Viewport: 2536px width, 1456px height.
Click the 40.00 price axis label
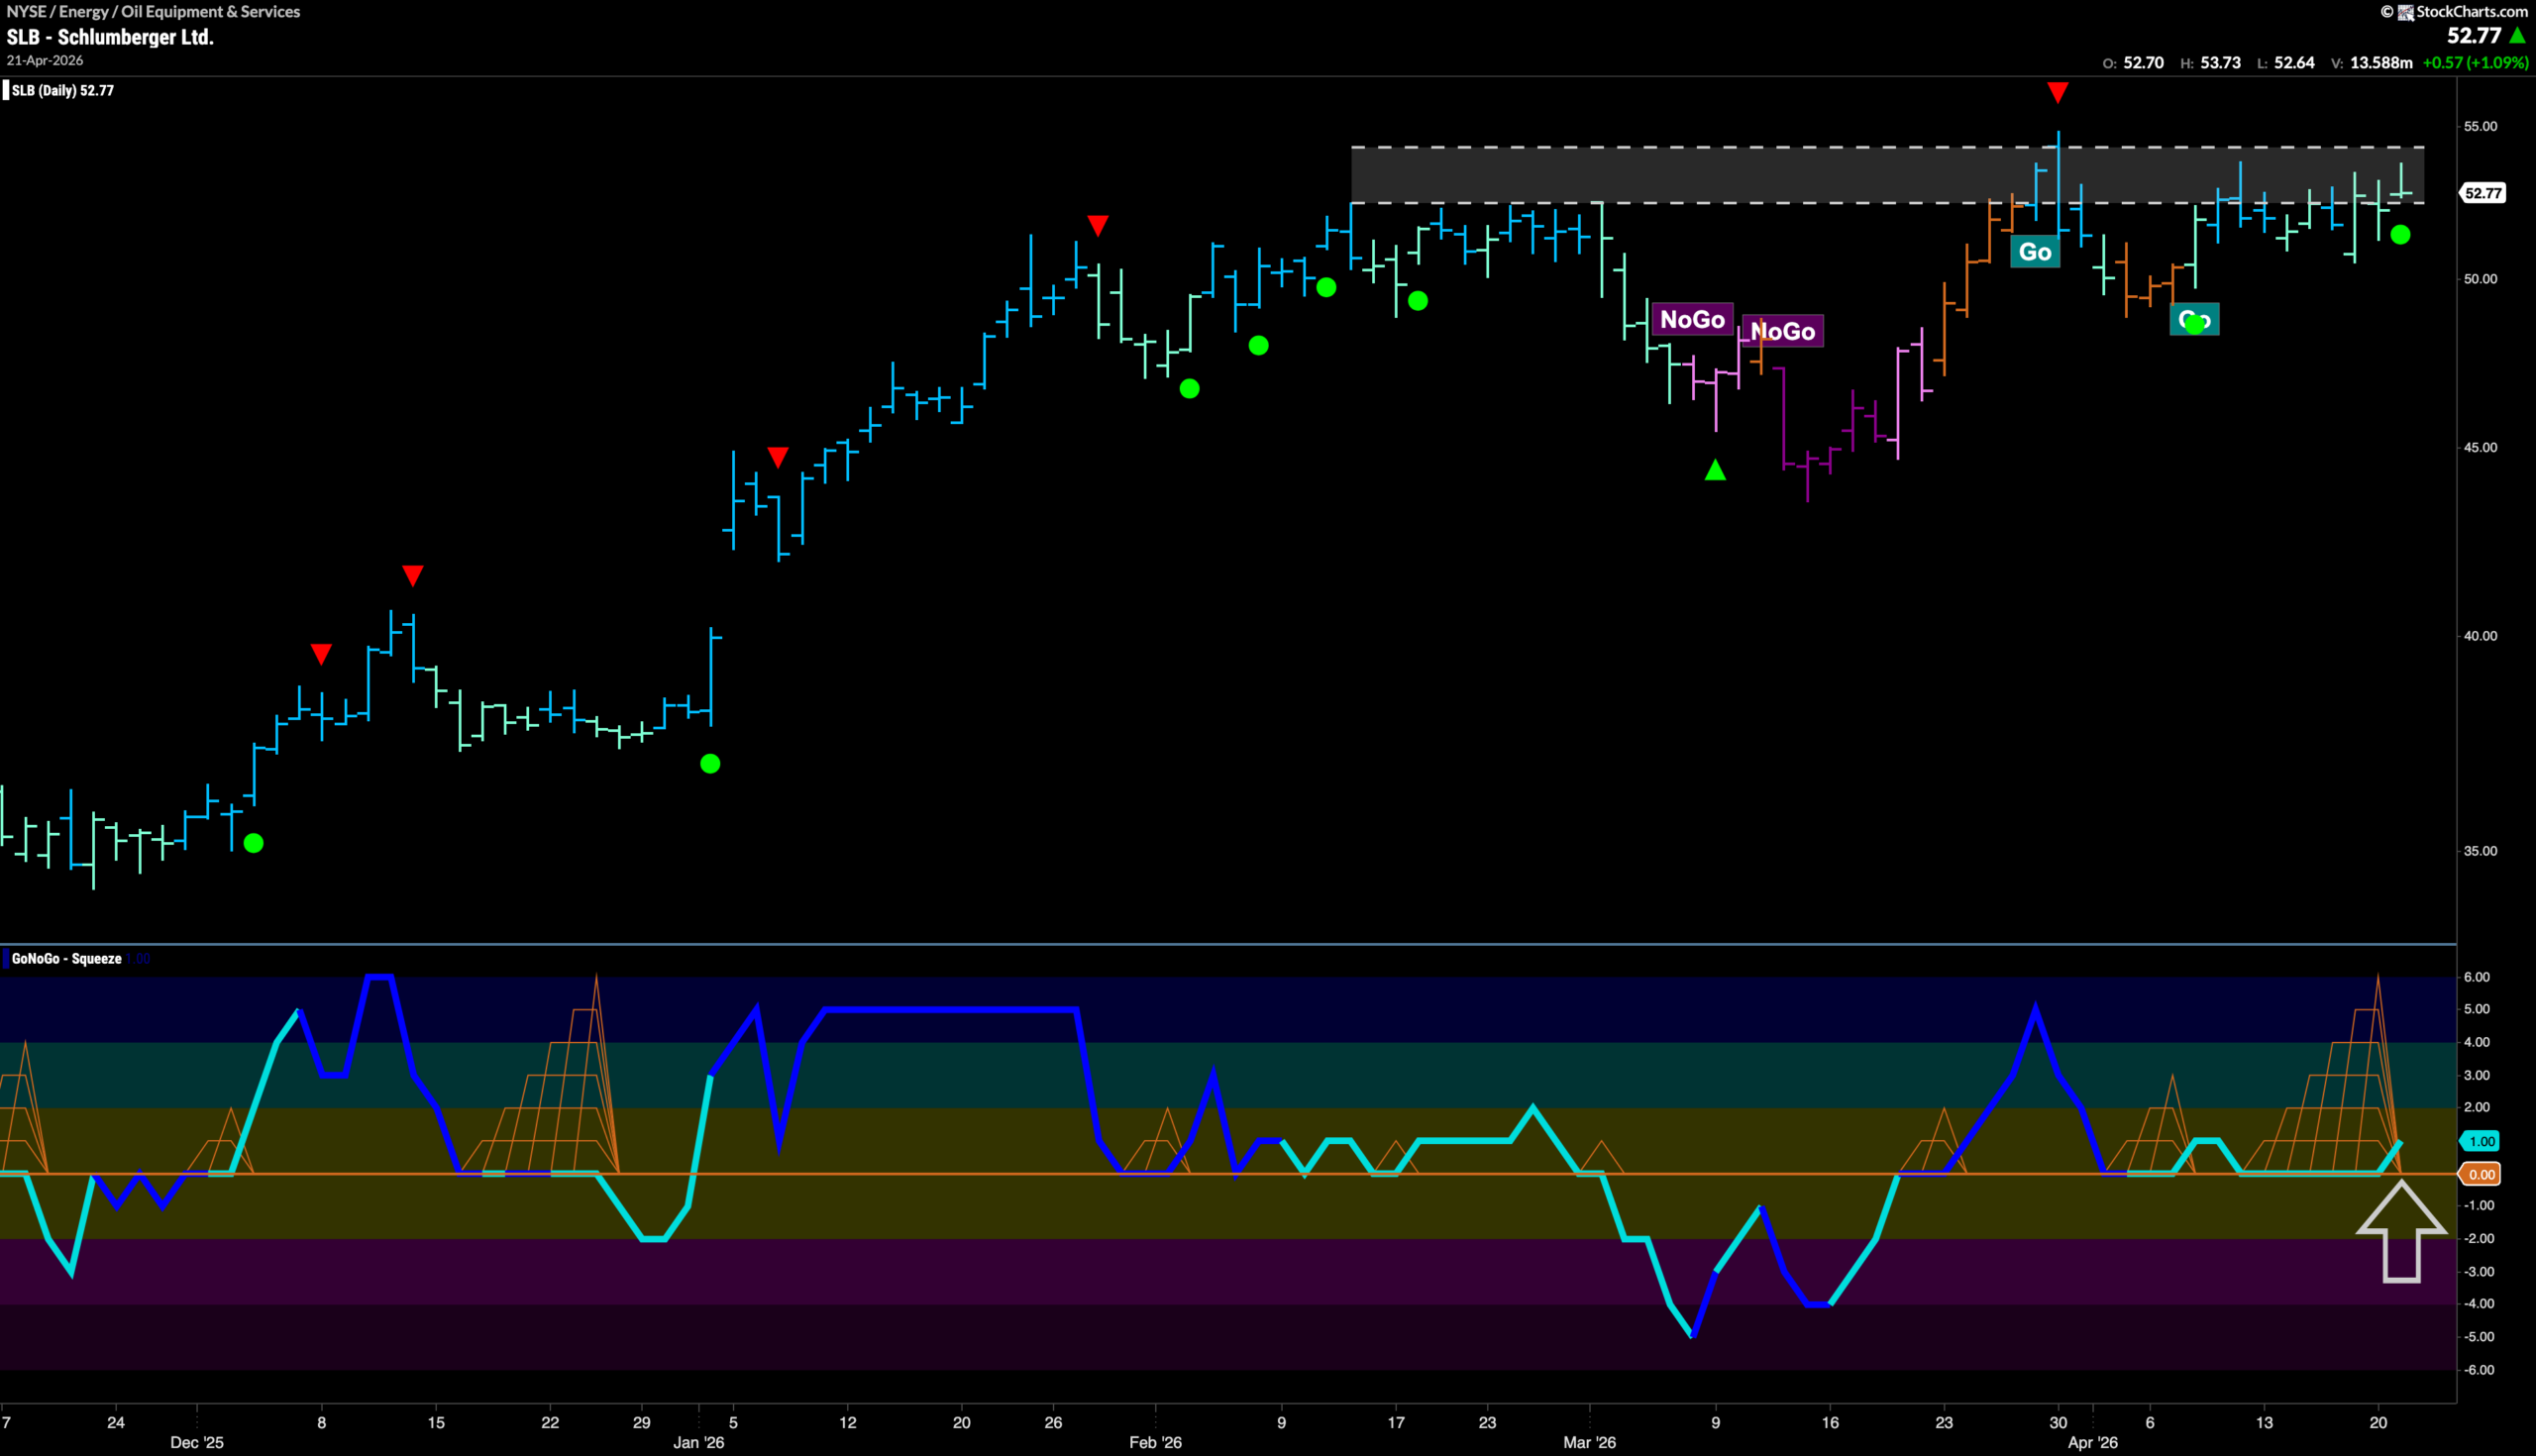point(2480,636)
